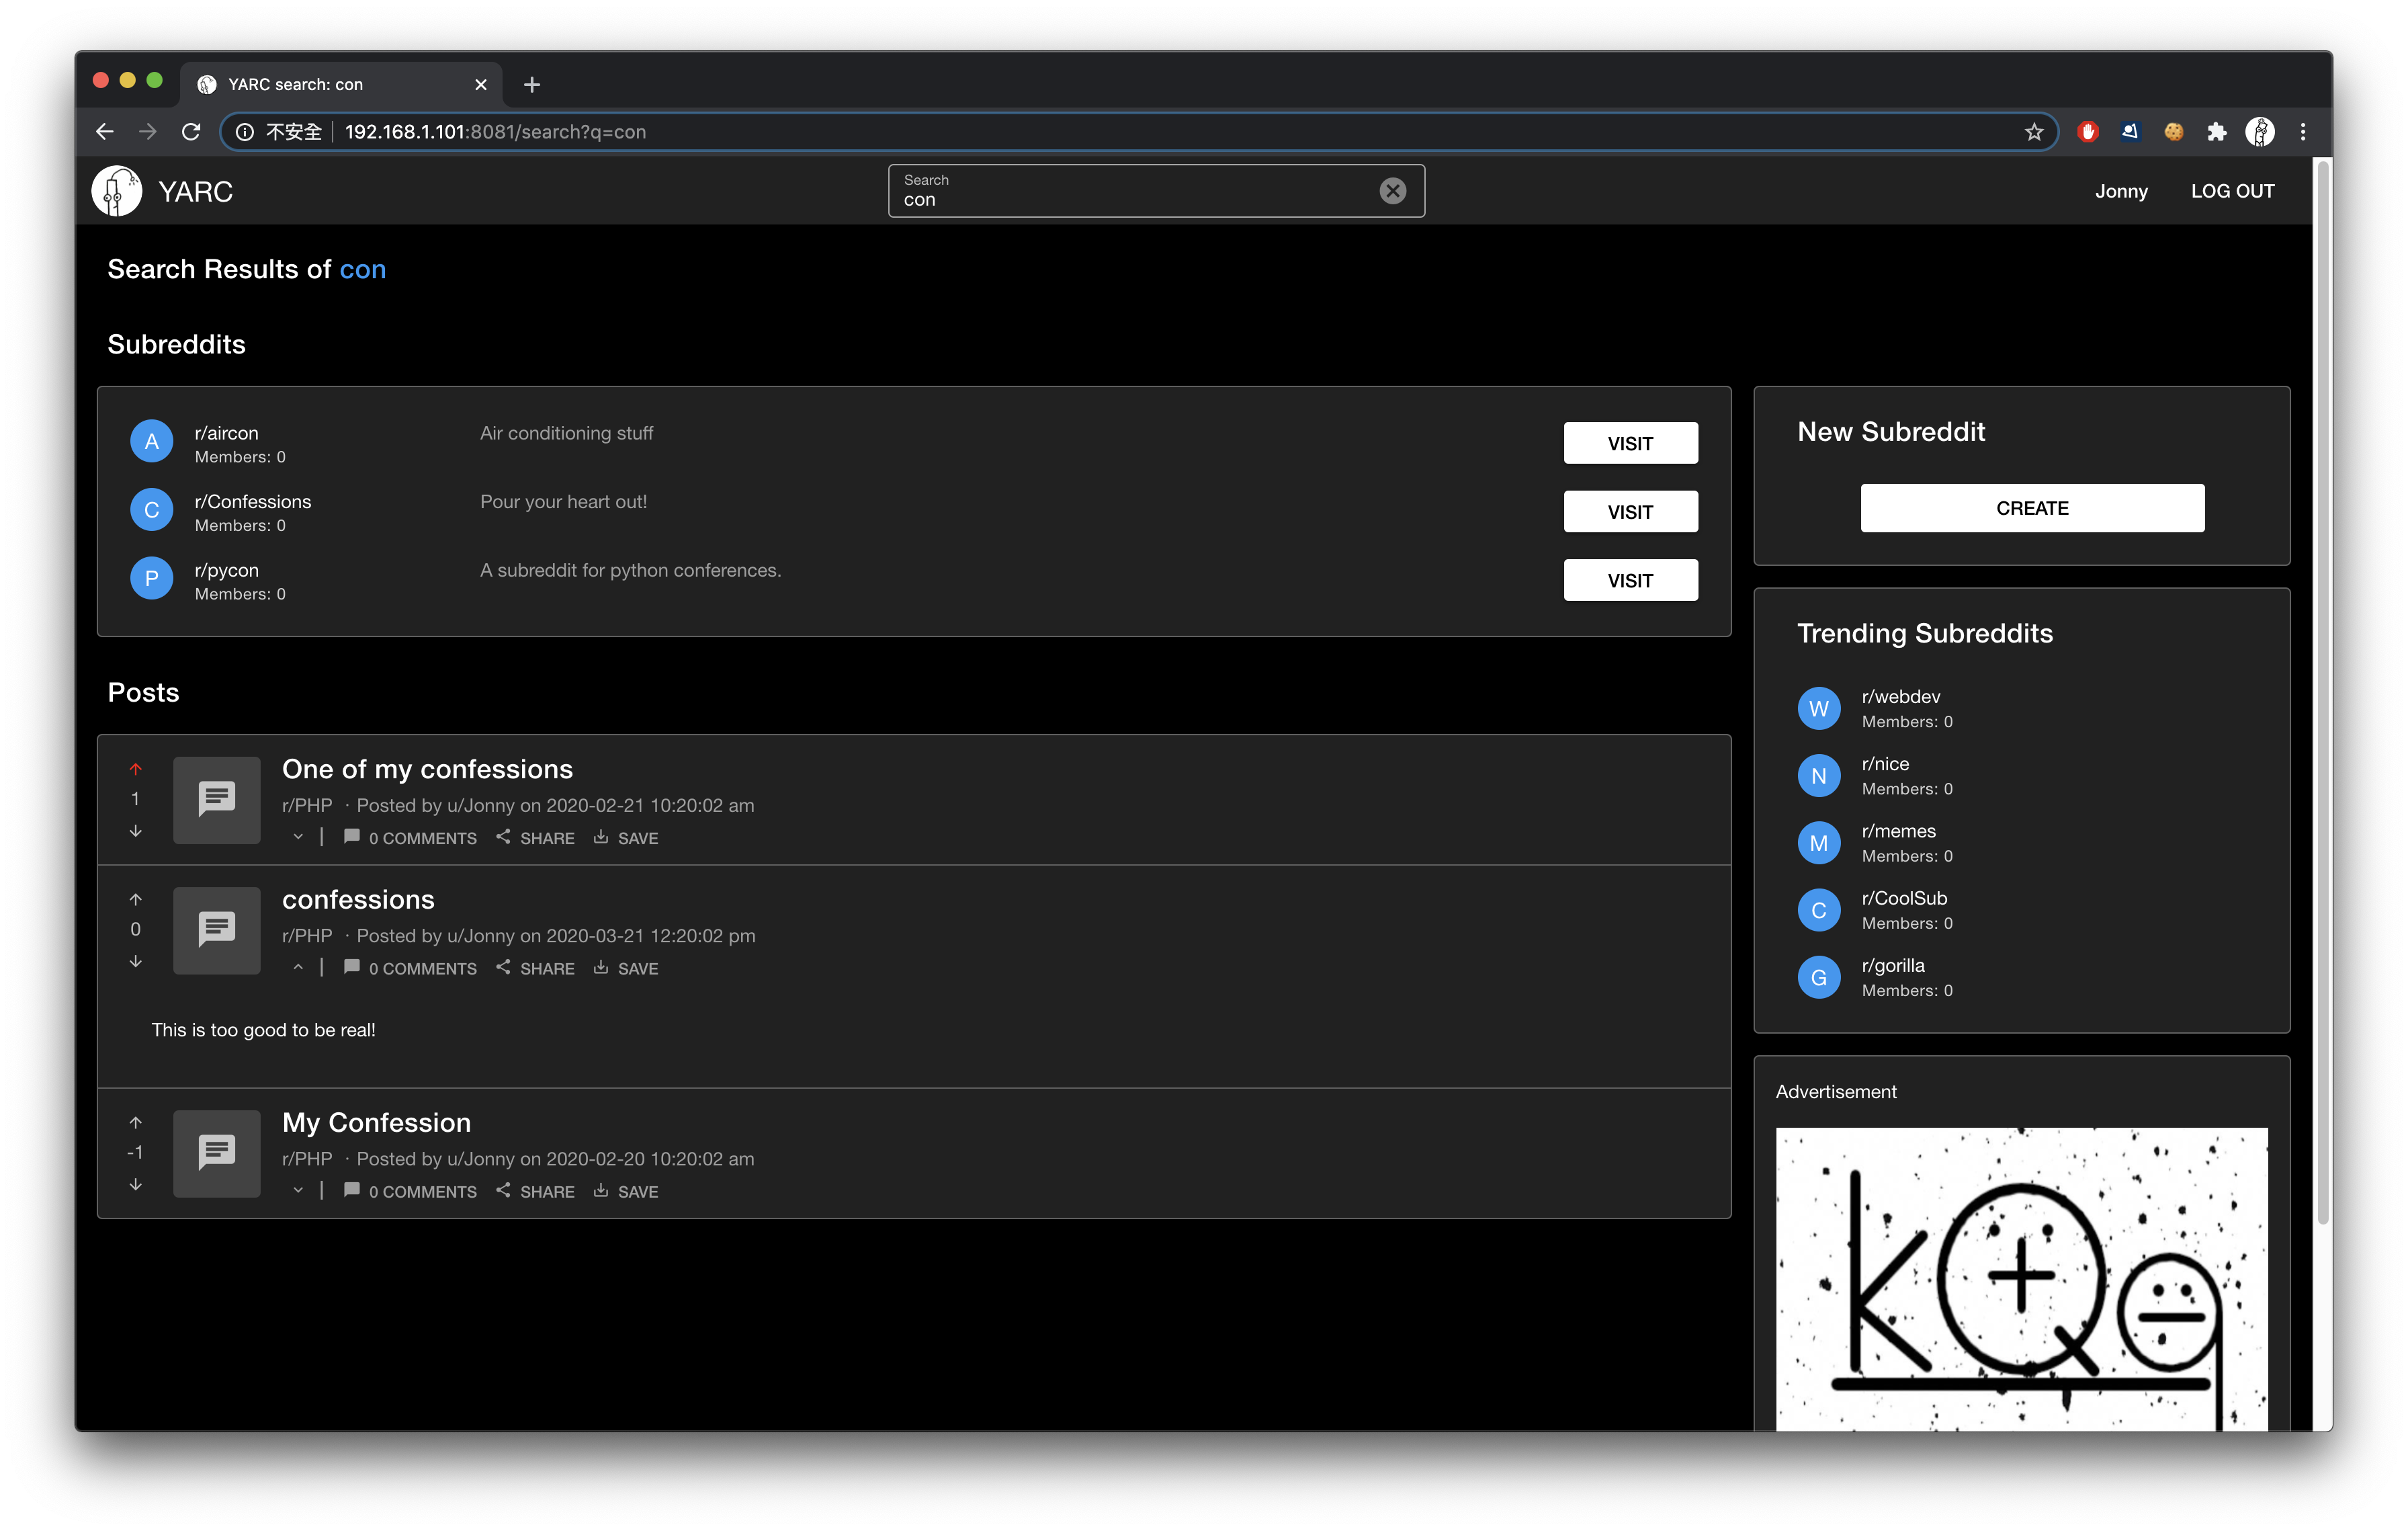The image size is (2408, 1531).
Task: Click the W avatar for r/webdev
Action: pos(1819,708)
